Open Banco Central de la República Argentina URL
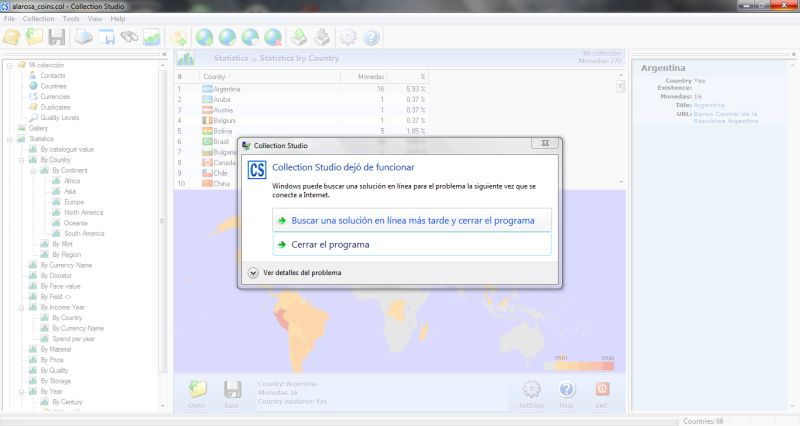800x426 pixels. (x=726, y=117)
